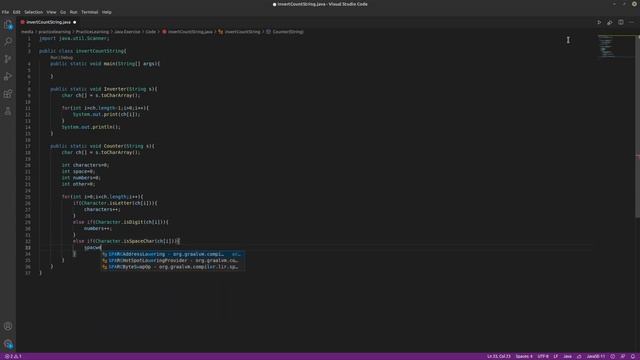The image size is (640, 360).
Task: Click 'import java.util.Scanner;' on line 1
Action: pos(74,38)
